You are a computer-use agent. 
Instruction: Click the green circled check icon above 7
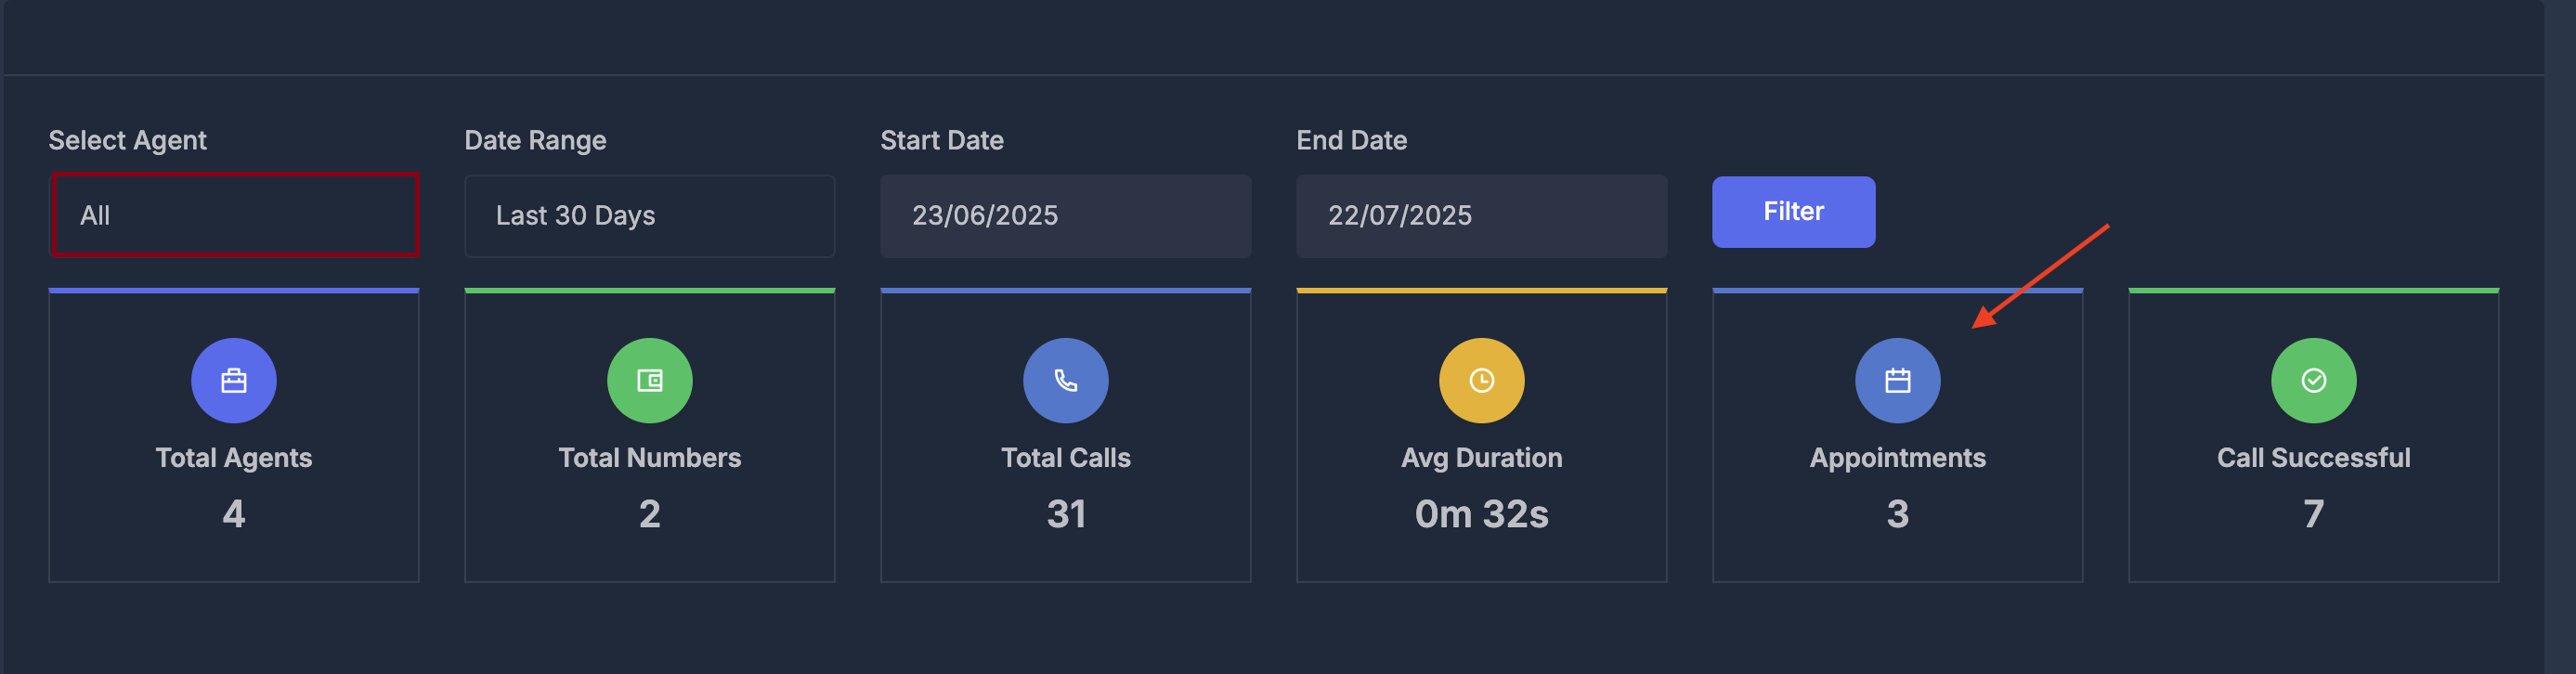(x=2313, y=380)
